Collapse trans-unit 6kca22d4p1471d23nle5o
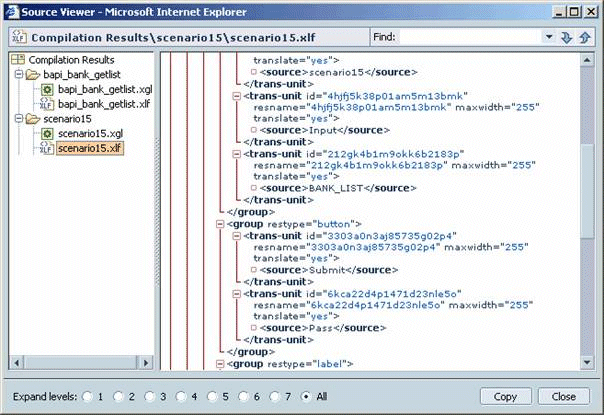The height and width of the screenshot is (415, 604). 237,294
